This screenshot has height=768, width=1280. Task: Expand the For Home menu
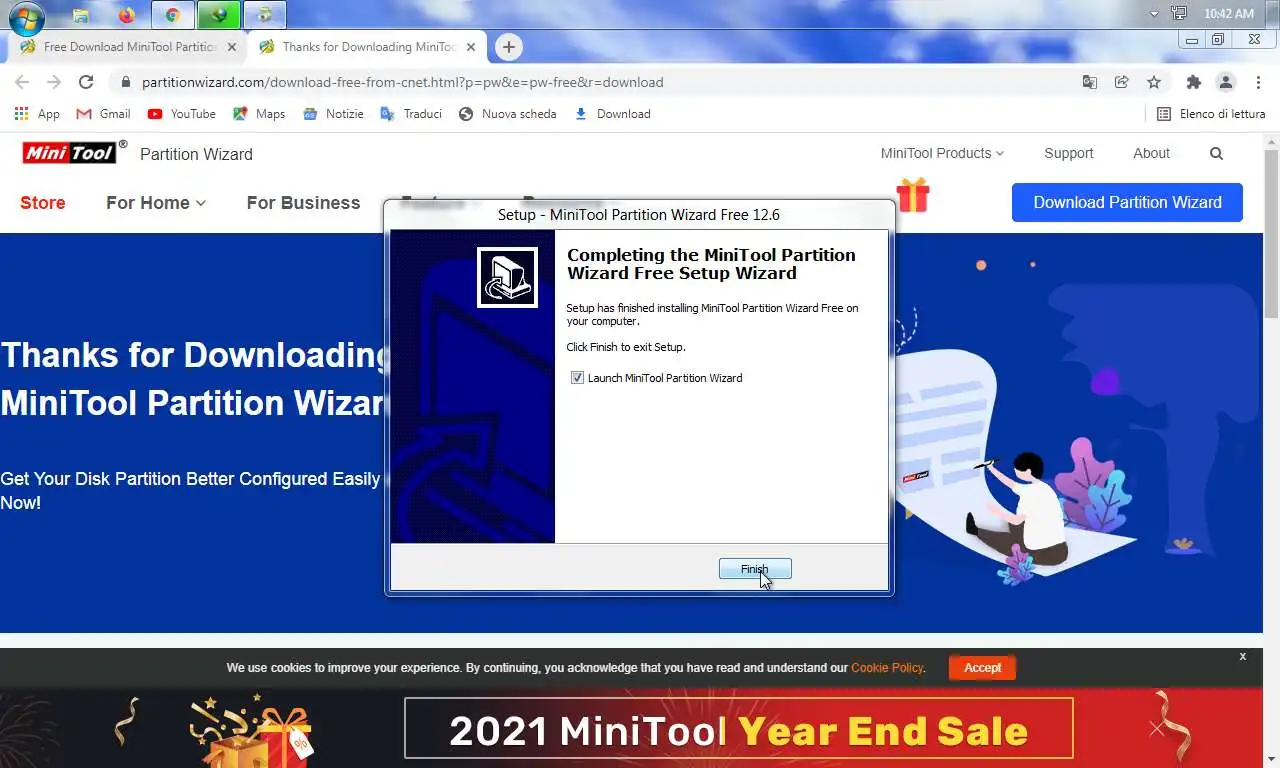(156, 202)
